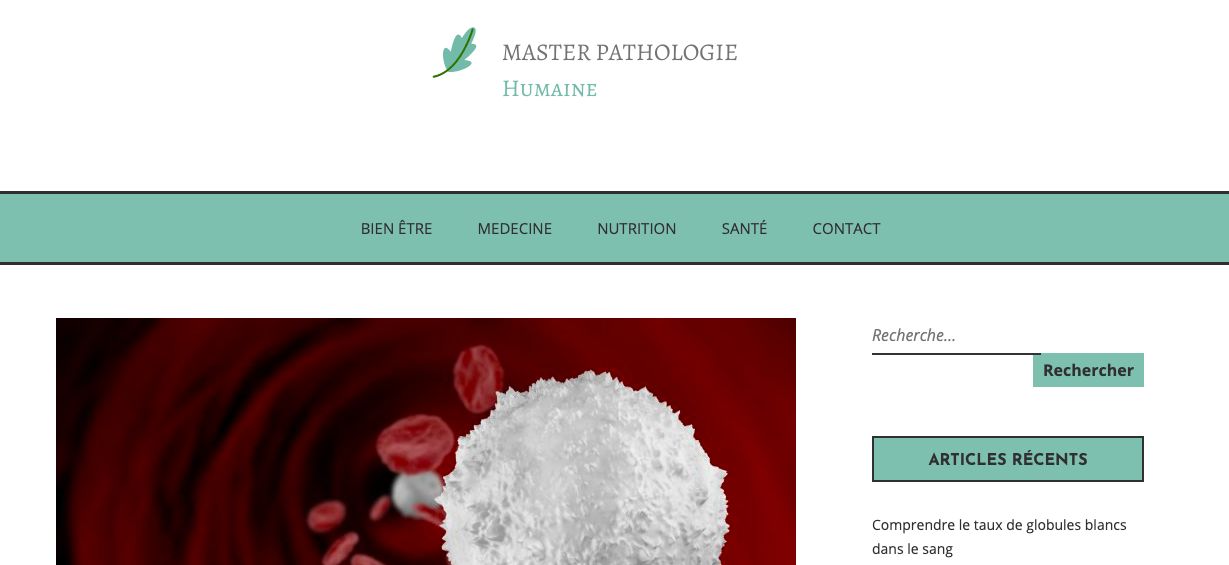This screenshot has width=1229, height=565.
Task: Open the globules blancs article link
Action: pyautogui.click(x=999, y=537)
